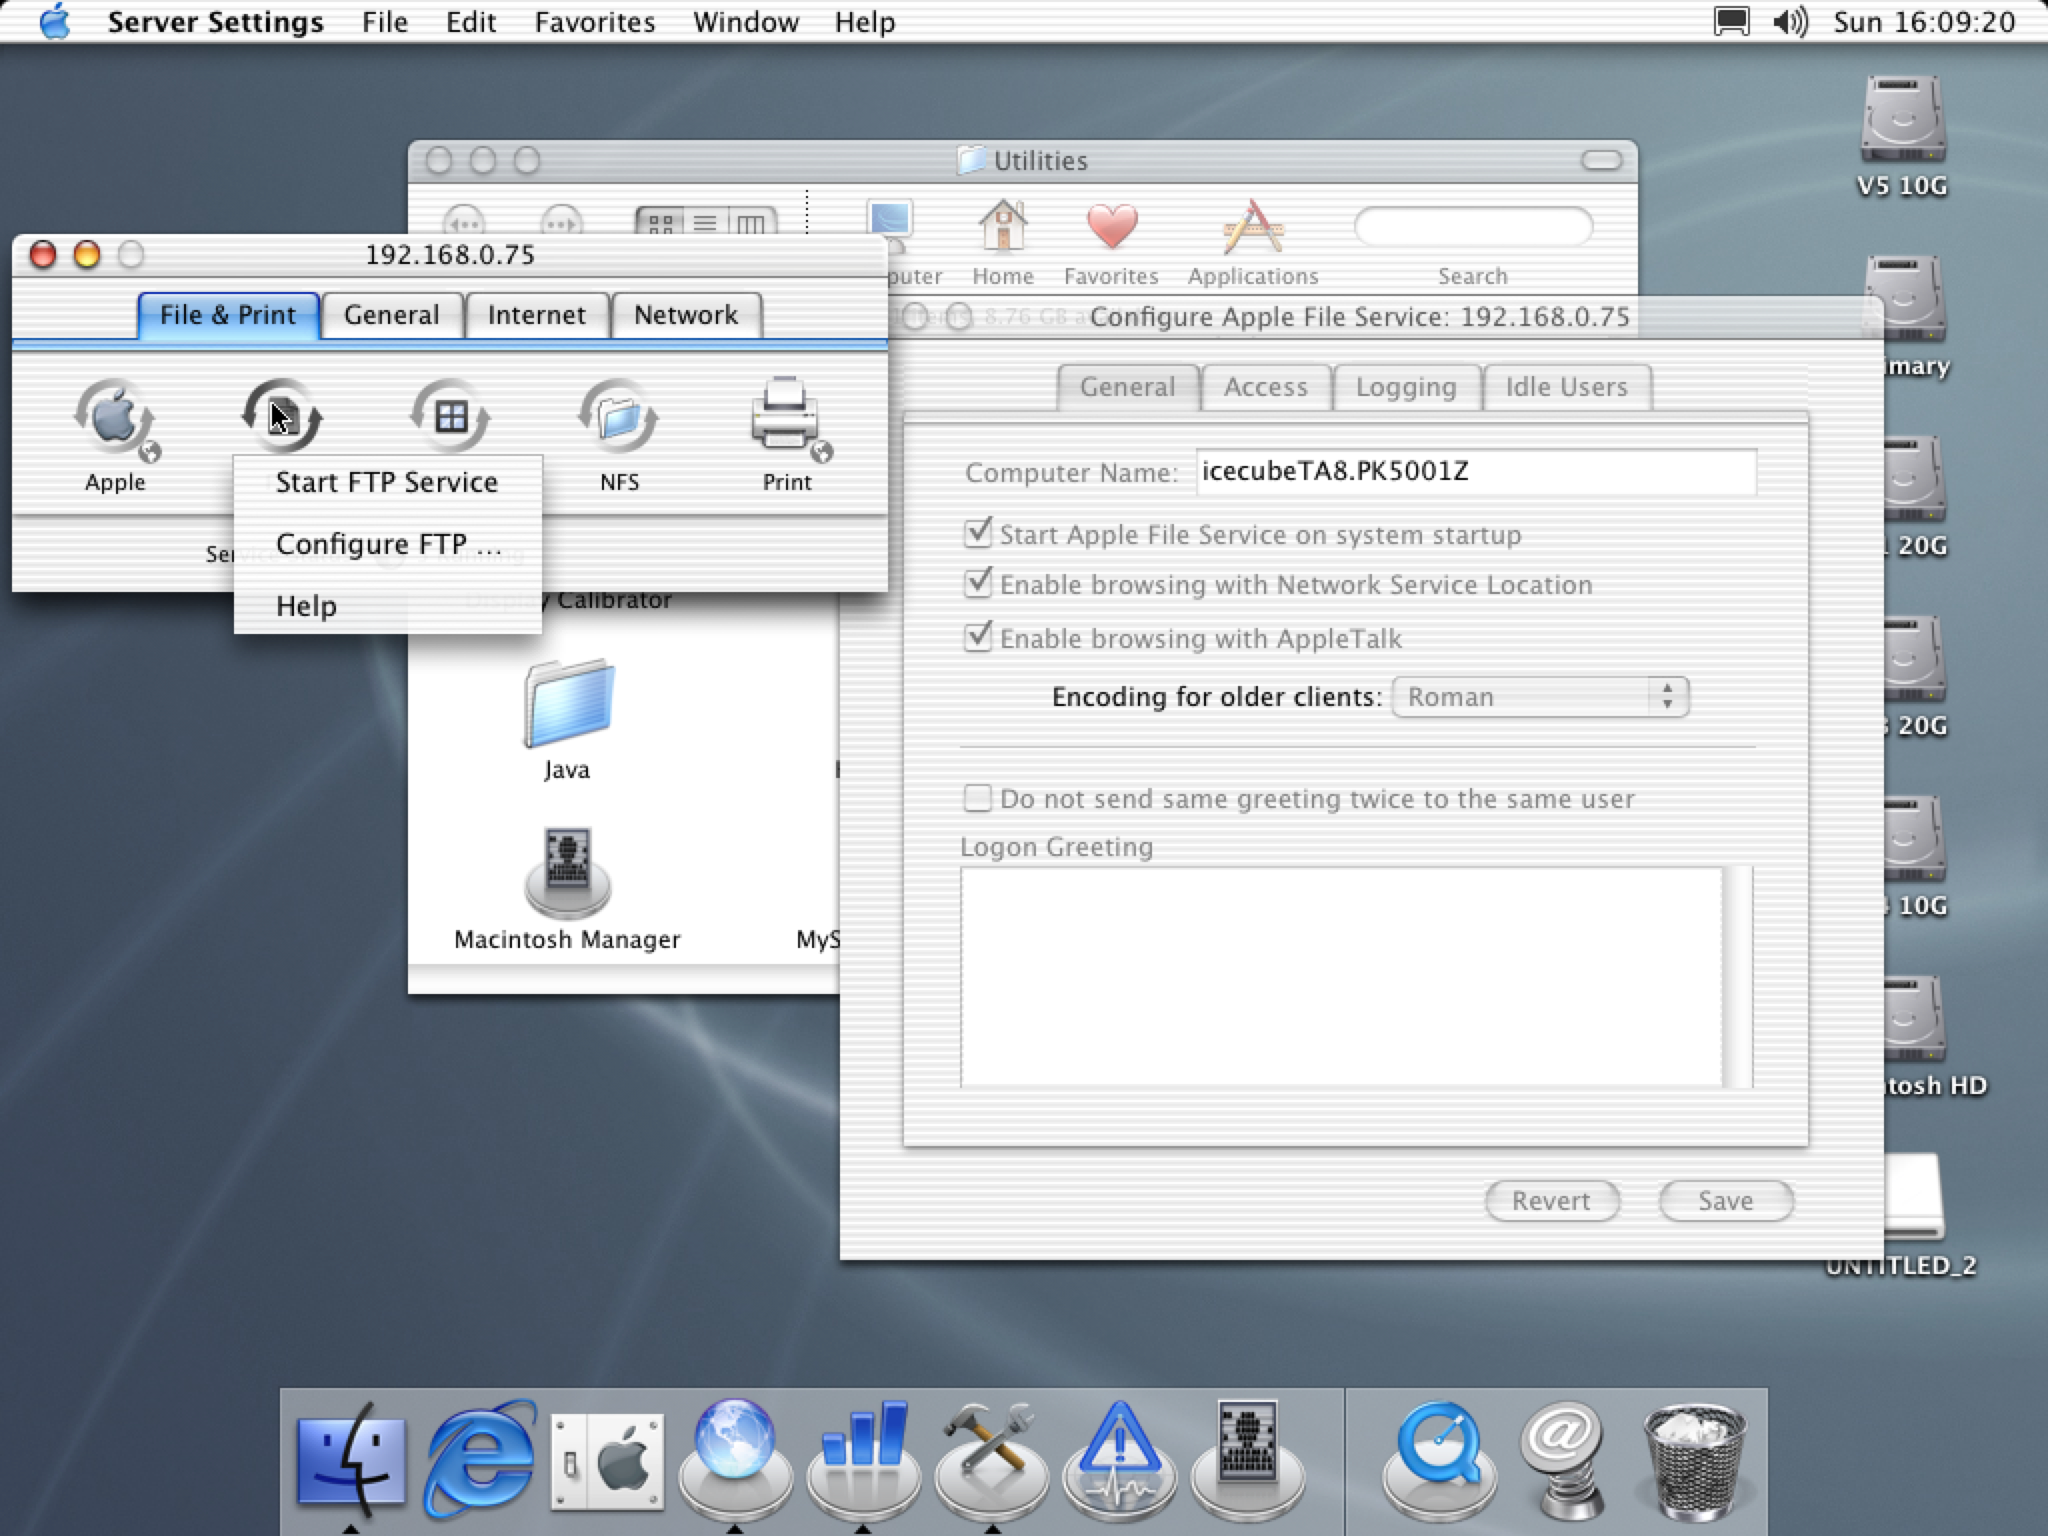Toggle browsing with Network Service Location
The height and width of the screenshot is (1536, 2048).
(x=977, y=583)
